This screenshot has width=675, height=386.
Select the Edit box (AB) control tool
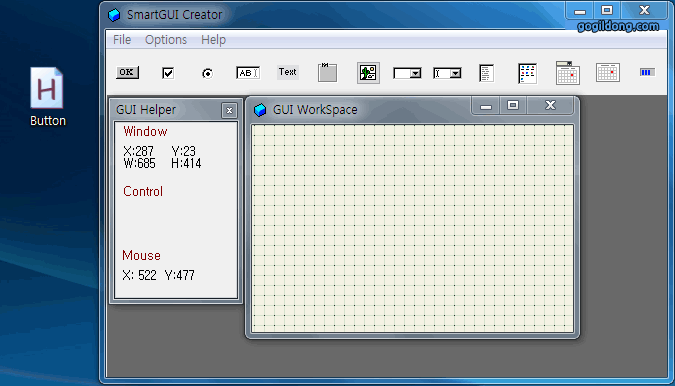click(x=248, y=73)
